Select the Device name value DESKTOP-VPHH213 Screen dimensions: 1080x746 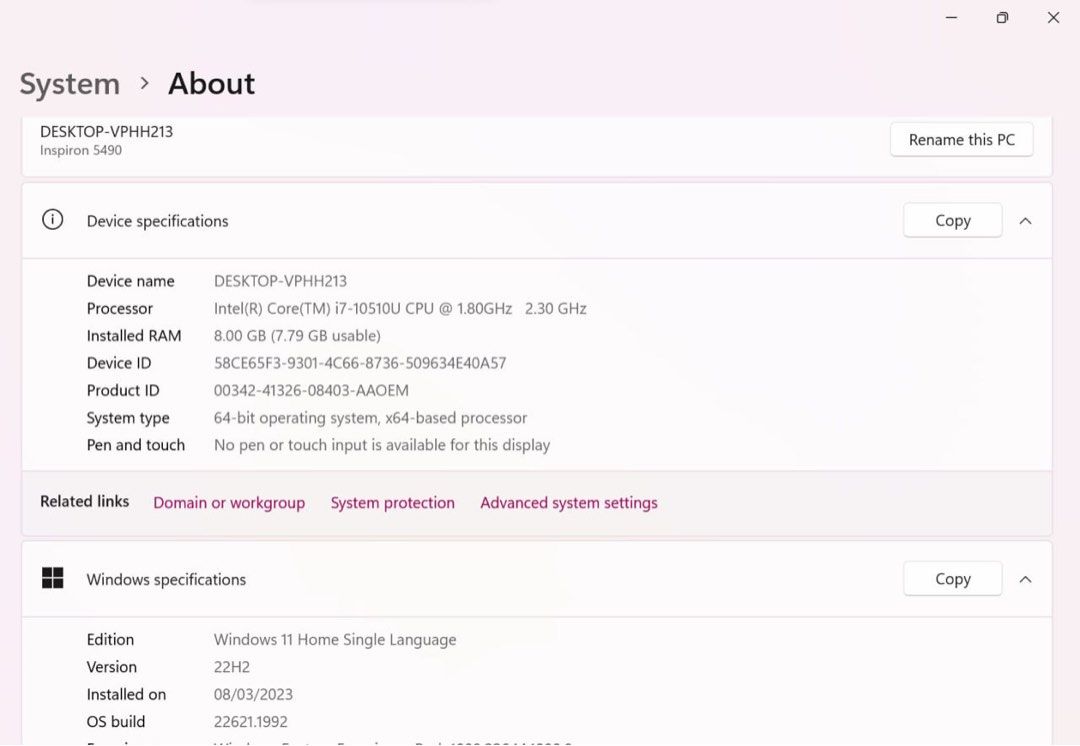pyautogui.click(x=280, y=281)
